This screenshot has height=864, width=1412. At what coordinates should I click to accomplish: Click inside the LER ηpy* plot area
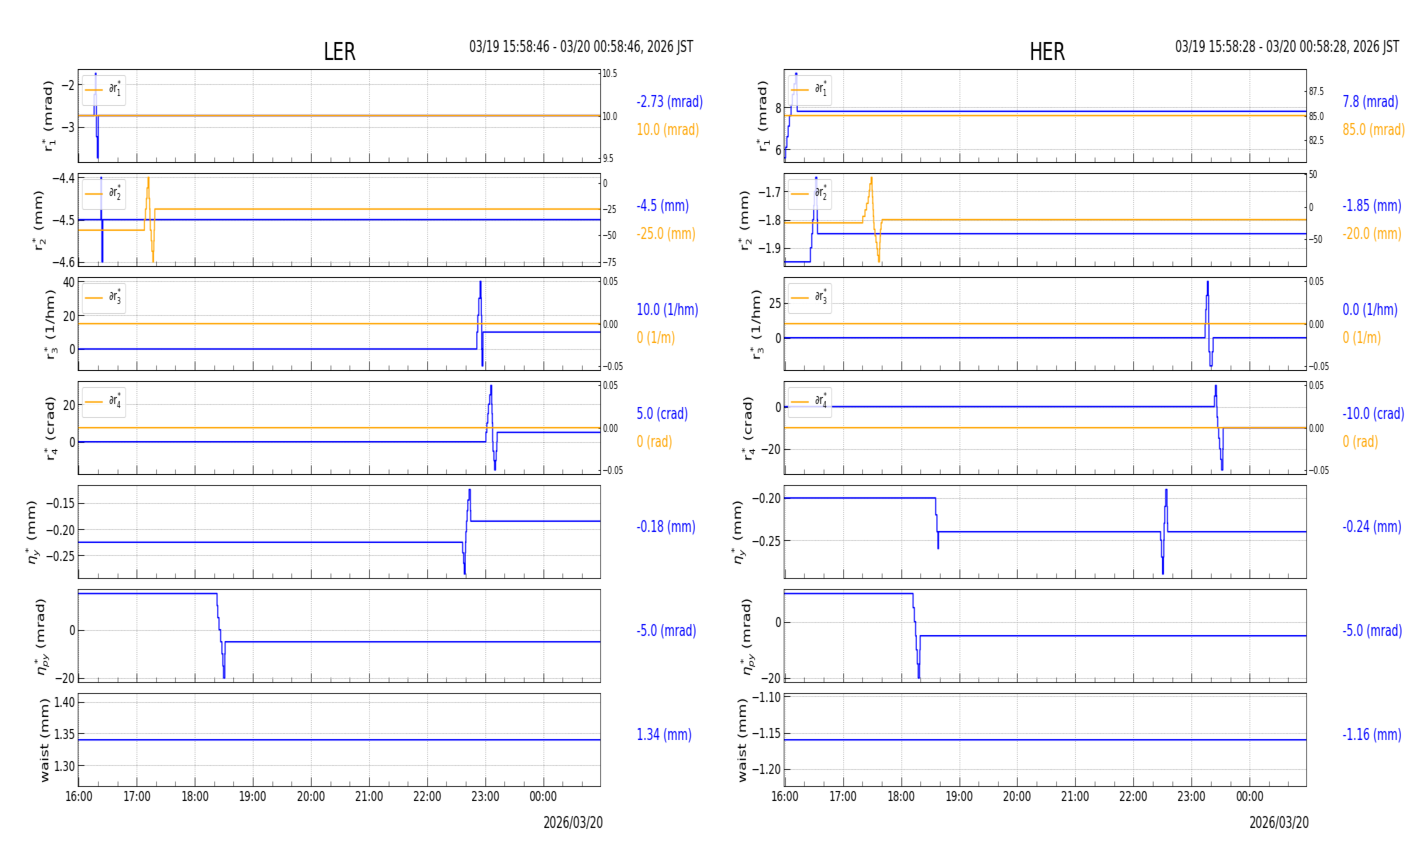339,636
